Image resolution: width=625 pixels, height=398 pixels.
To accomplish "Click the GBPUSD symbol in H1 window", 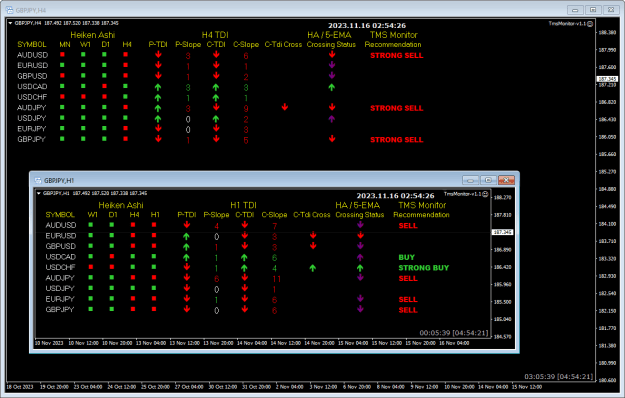I will pos(61,246).
